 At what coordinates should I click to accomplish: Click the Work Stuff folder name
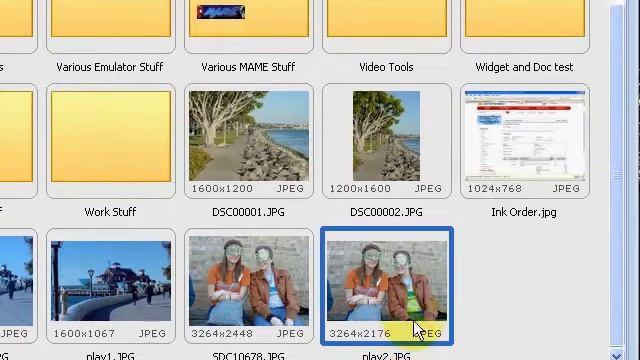(x=110, y=212)
